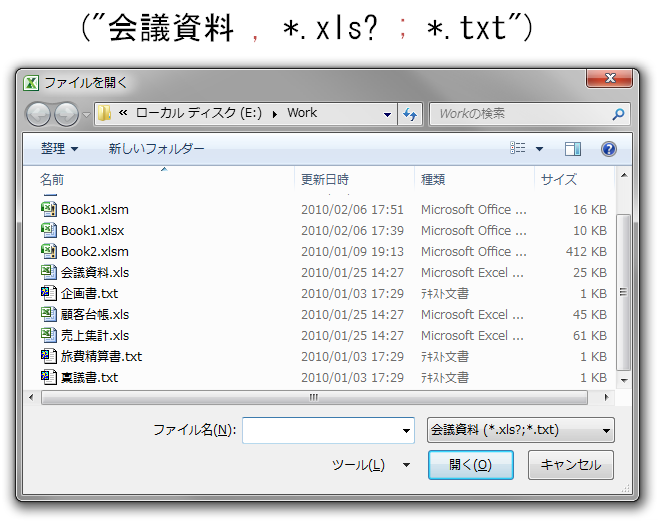Select the Book1.xlsx file icon
Screen dimensions: 658x523
(49, 230)
